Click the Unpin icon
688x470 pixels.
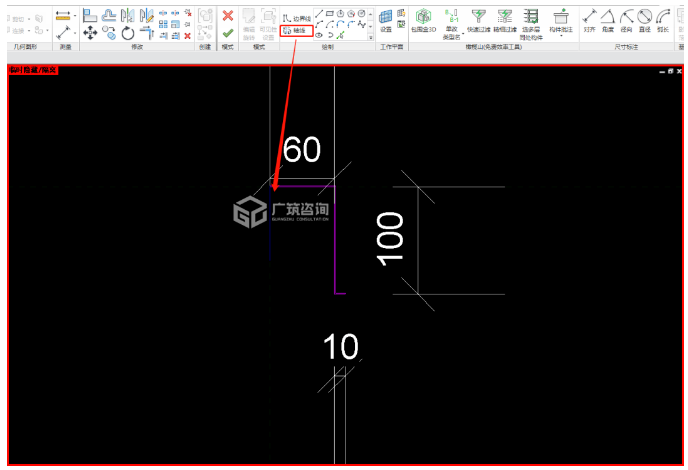(x=188, y=13)
